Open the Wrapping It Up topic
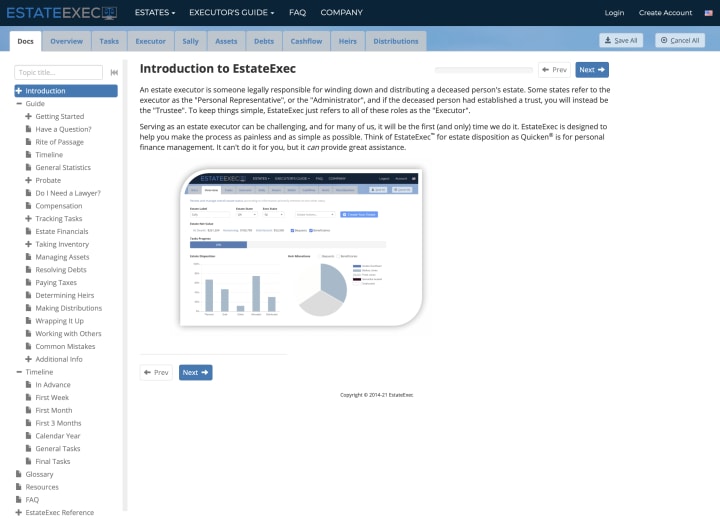The width and height of the screenshot is (720, 519). 60,321
